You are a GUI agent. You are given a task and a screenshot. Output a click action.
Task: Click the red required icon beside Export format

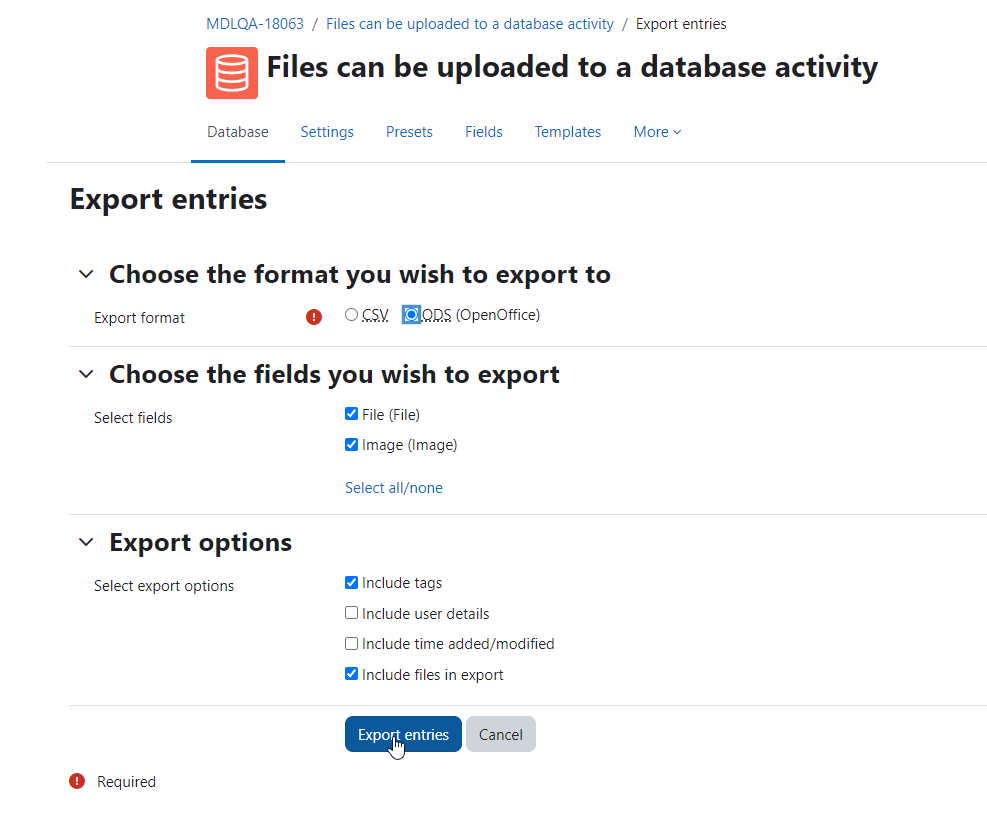click(313, 317)
